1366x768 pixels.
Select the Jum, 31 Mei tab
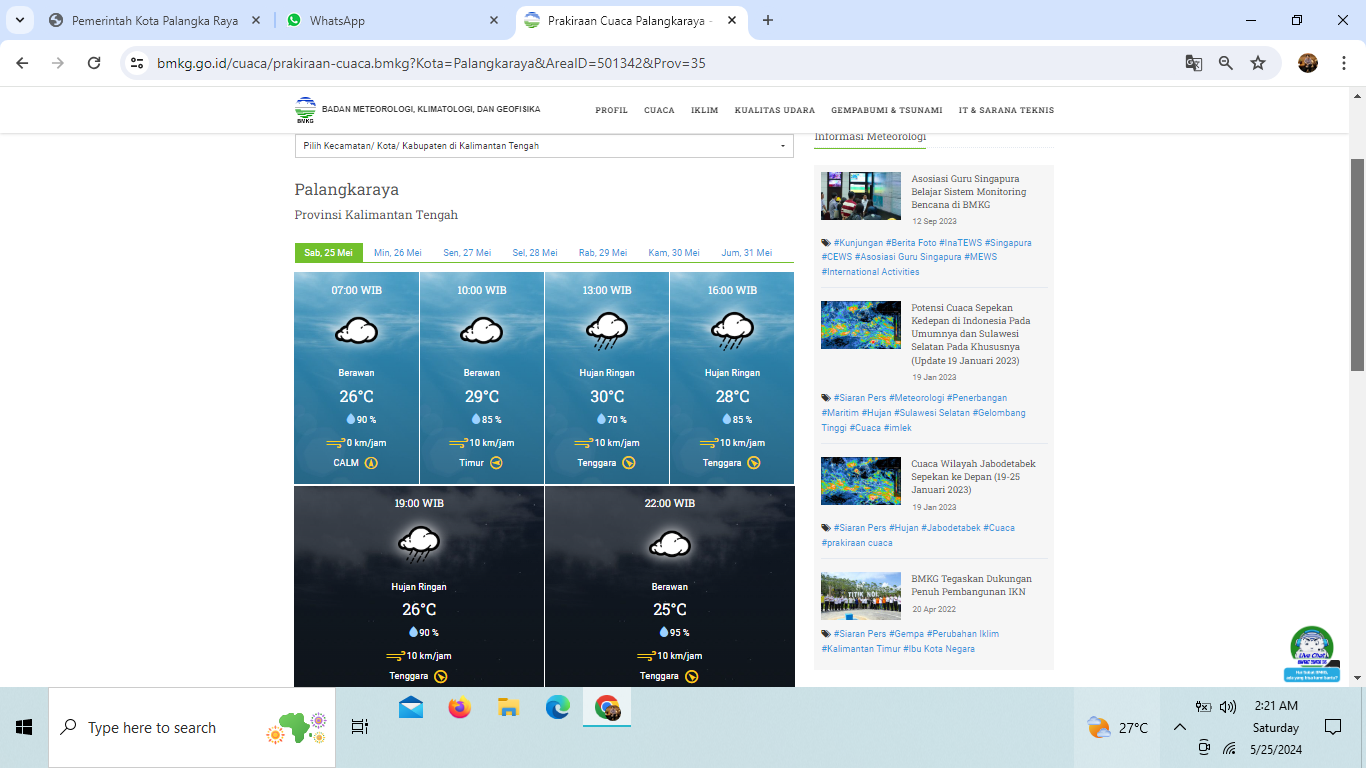tap(747, 253)
